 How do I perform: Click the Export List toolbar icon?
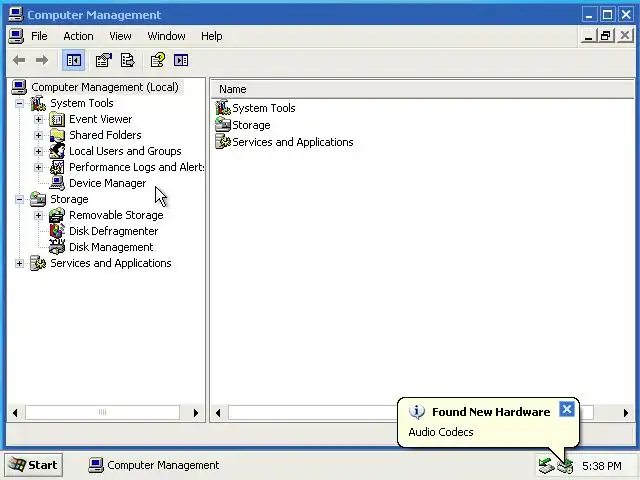click(x=127, y=60)
